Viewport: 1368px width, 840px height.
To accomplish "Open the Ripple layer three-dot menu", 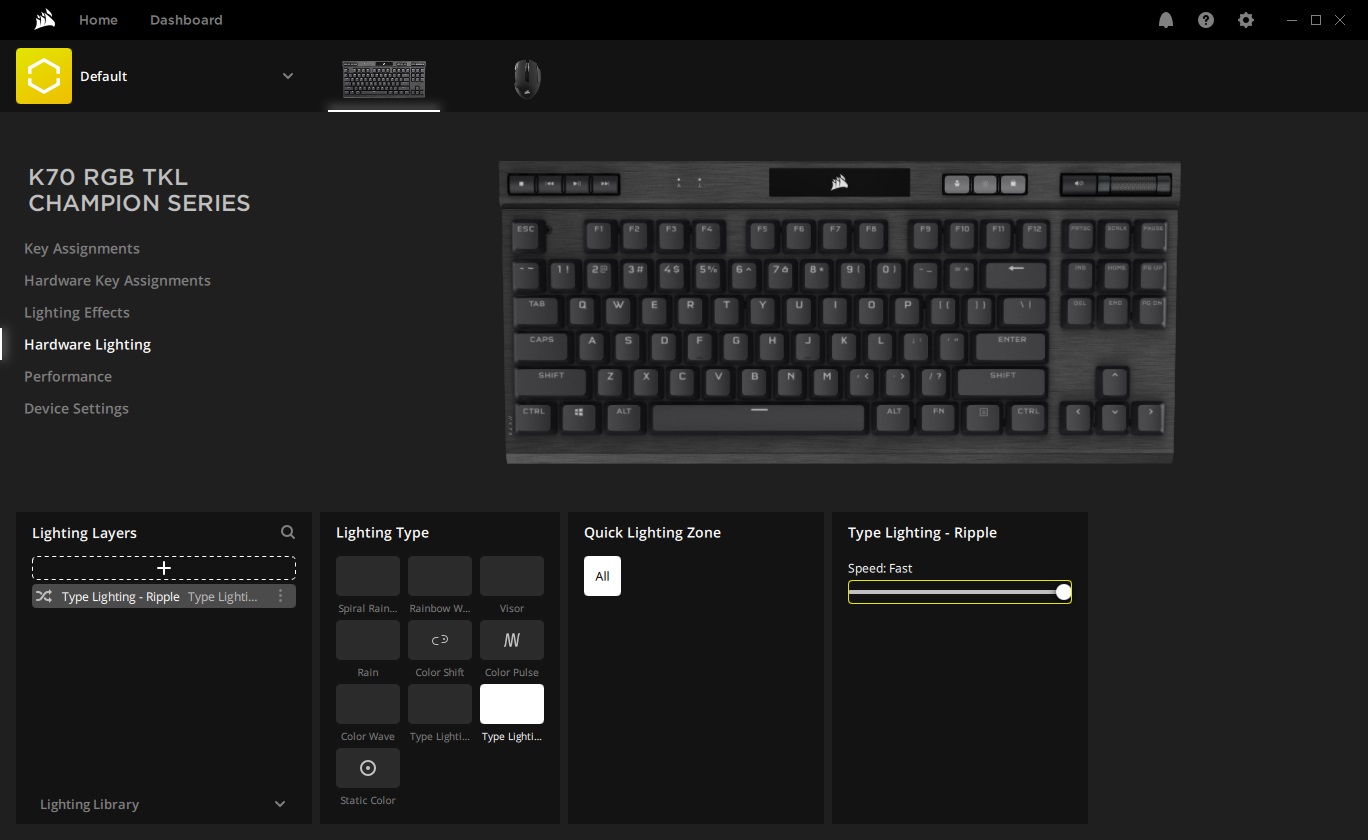I will click(280, 597).
